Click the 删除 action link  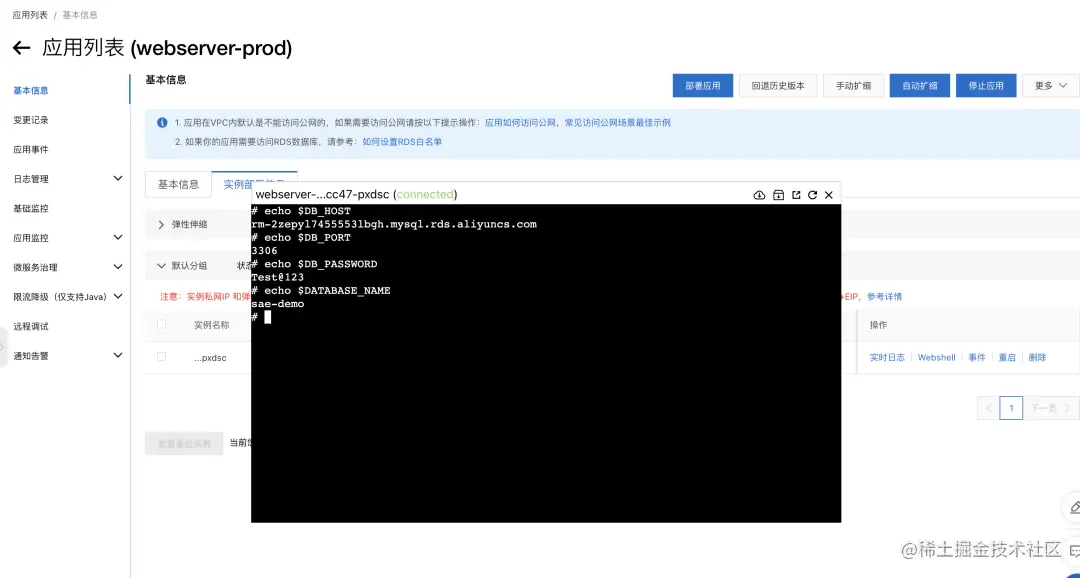click(1037, 358)
